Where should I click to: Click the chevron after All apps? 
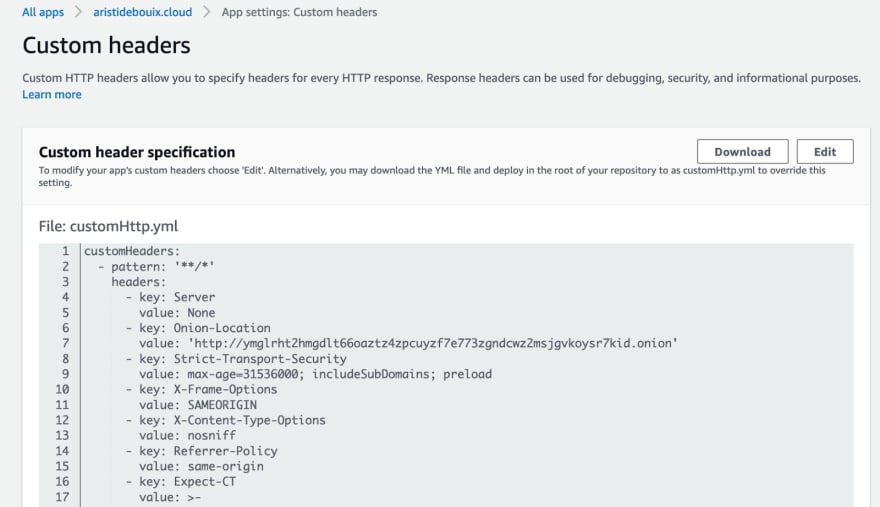(x=79, y=12)
